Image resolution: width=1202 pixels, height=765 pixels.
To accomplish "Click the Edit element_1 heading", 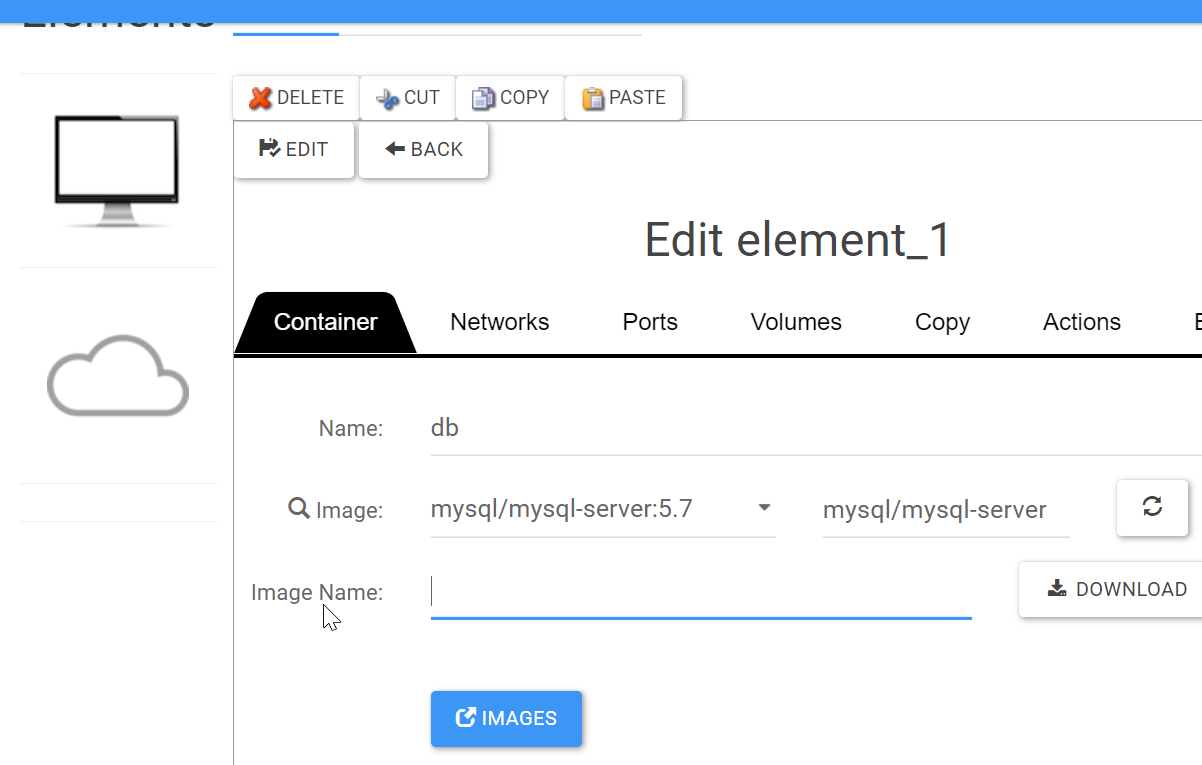I will [797, 241].
